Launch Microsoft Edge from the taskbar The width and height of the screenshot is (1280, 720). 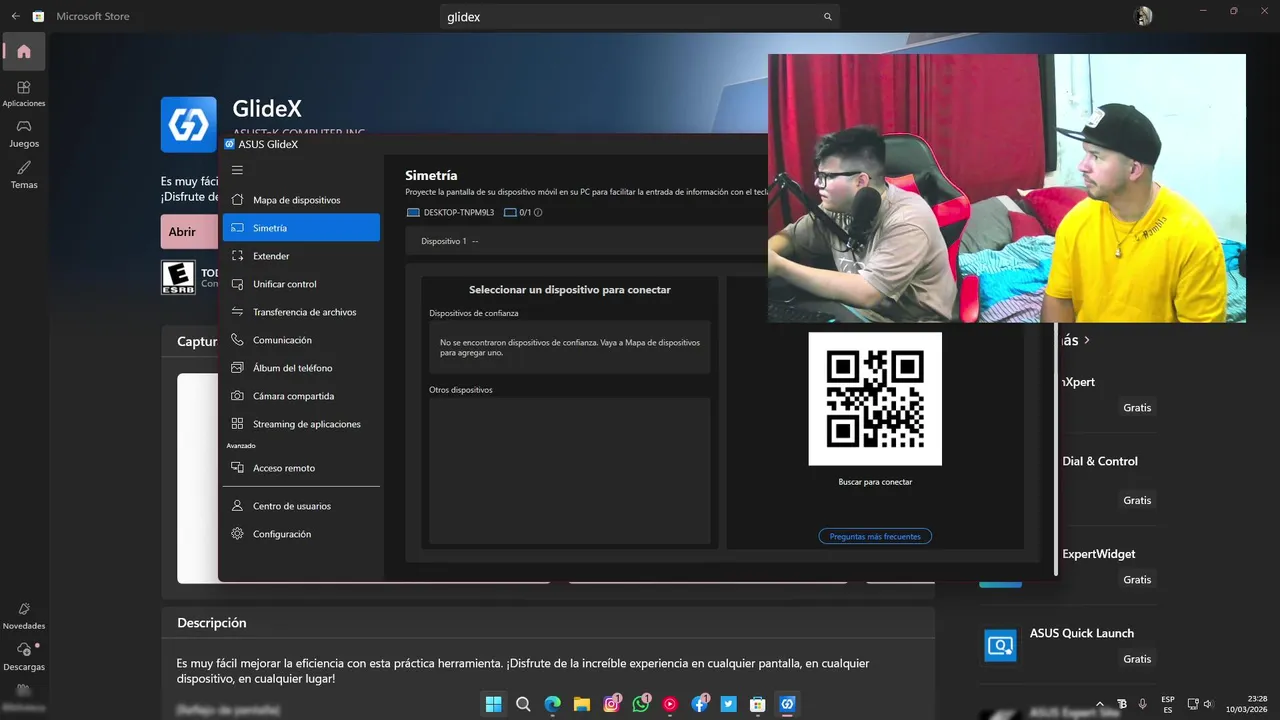point(553,704)
